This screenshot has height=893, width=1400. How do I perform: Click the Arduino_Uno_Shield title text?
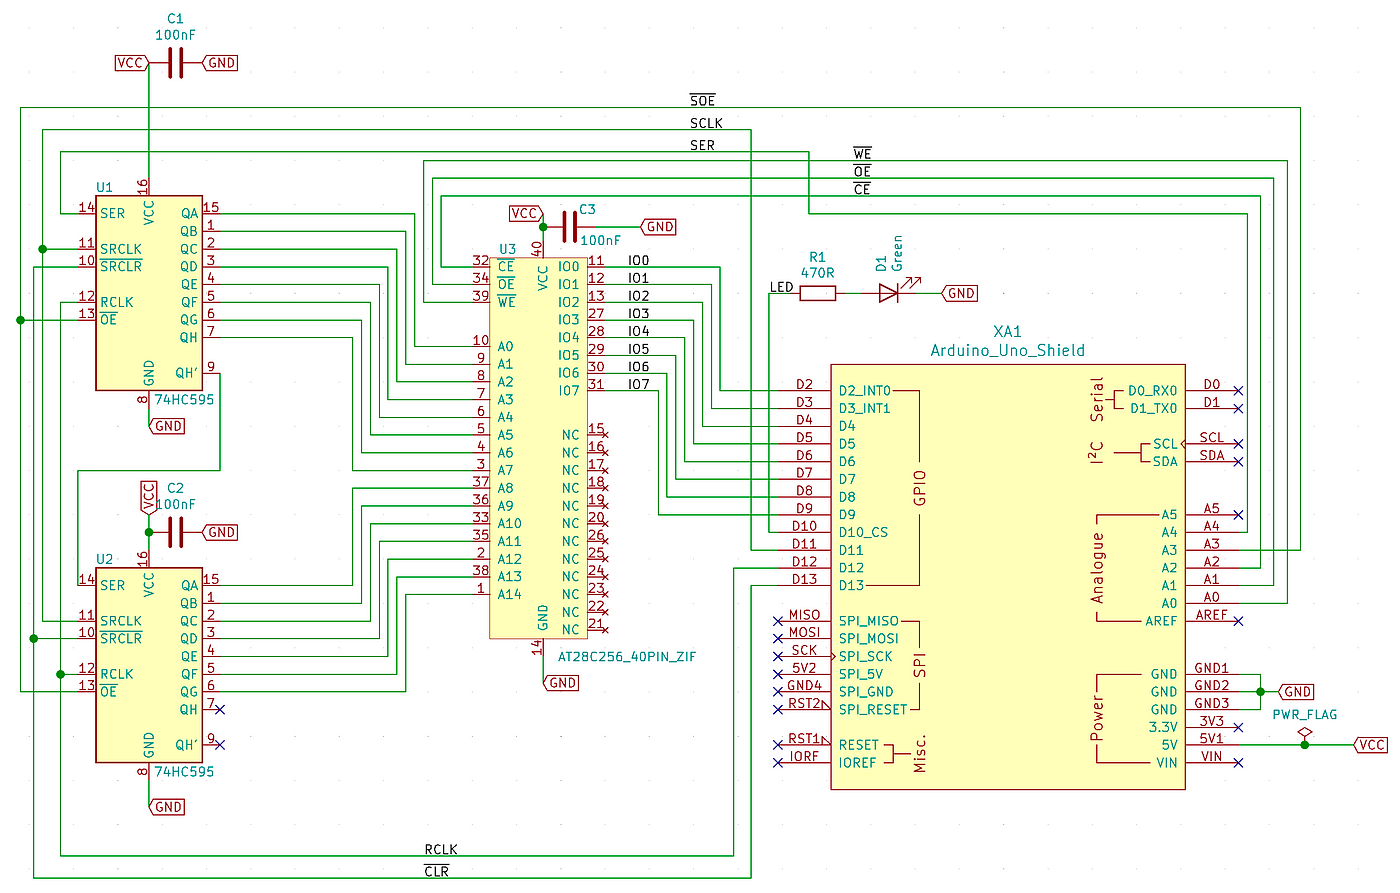[1008, 350]
